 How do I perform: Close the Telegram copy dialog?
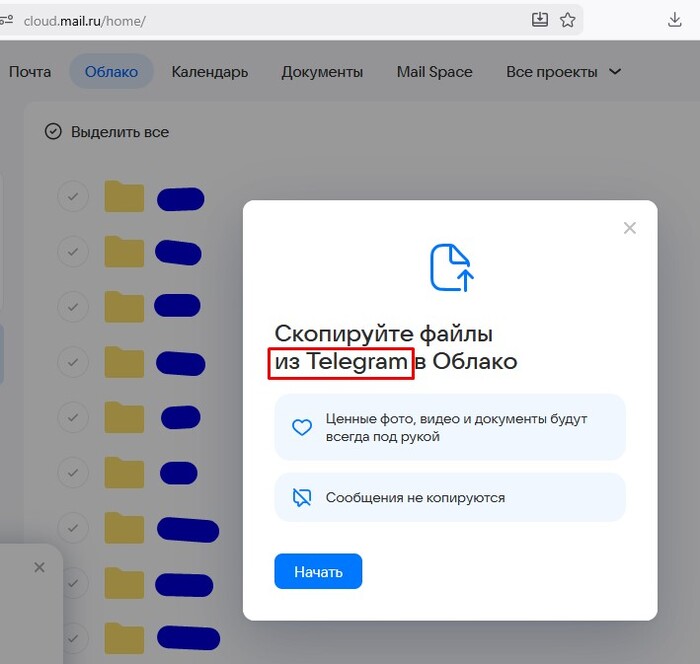(629, 228)
